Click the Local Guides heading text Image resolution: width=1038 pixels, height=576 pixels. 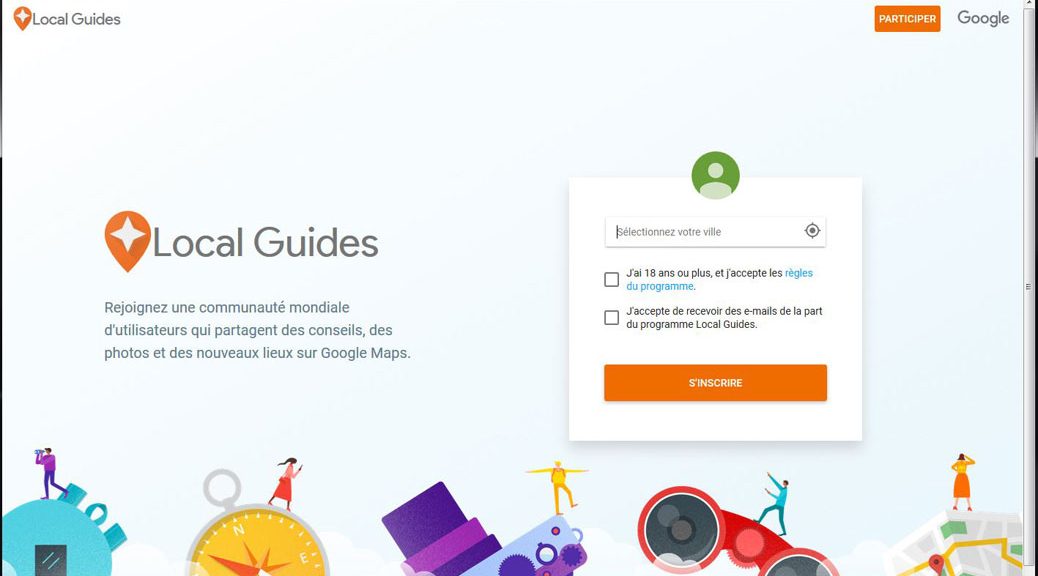[x=265, y=242]
